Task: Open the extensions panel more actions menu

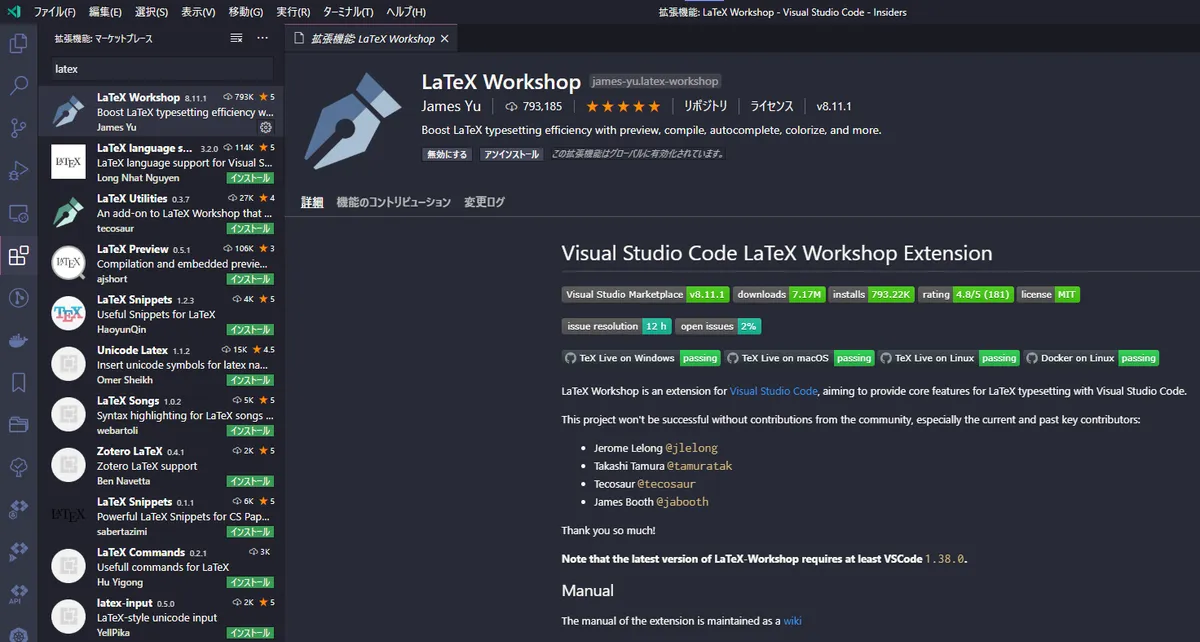Action: 262,37
